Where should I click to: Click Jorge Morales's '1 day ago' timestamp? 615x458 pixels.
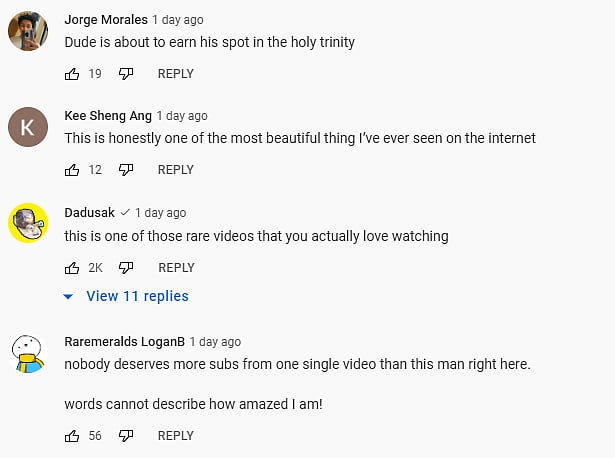point(178,20)
